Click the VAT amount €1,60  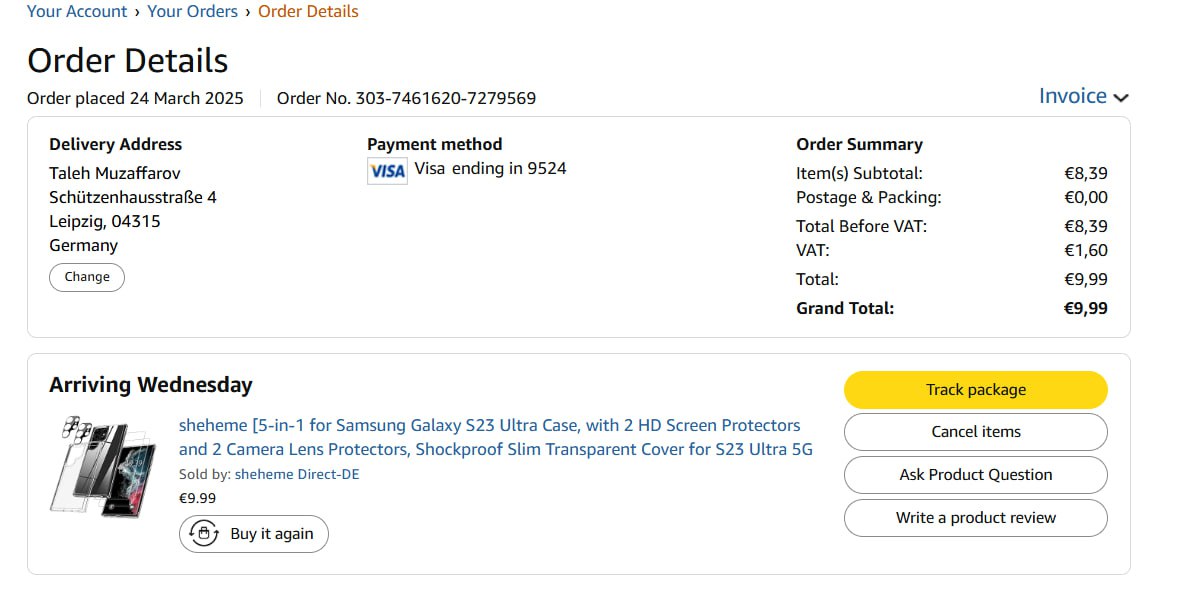(1085, 250)
